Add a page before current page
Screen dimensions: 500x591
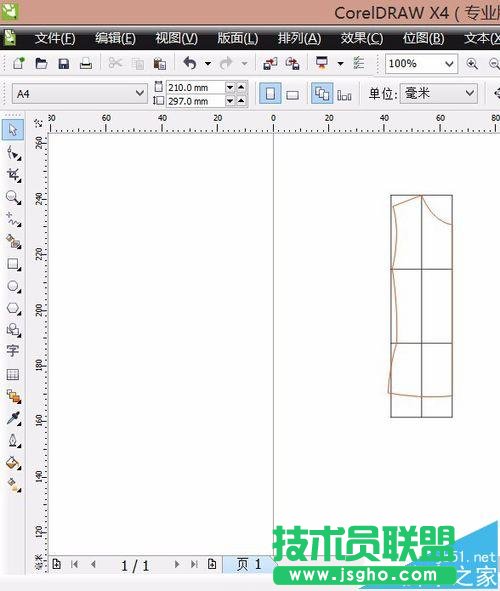57,564
